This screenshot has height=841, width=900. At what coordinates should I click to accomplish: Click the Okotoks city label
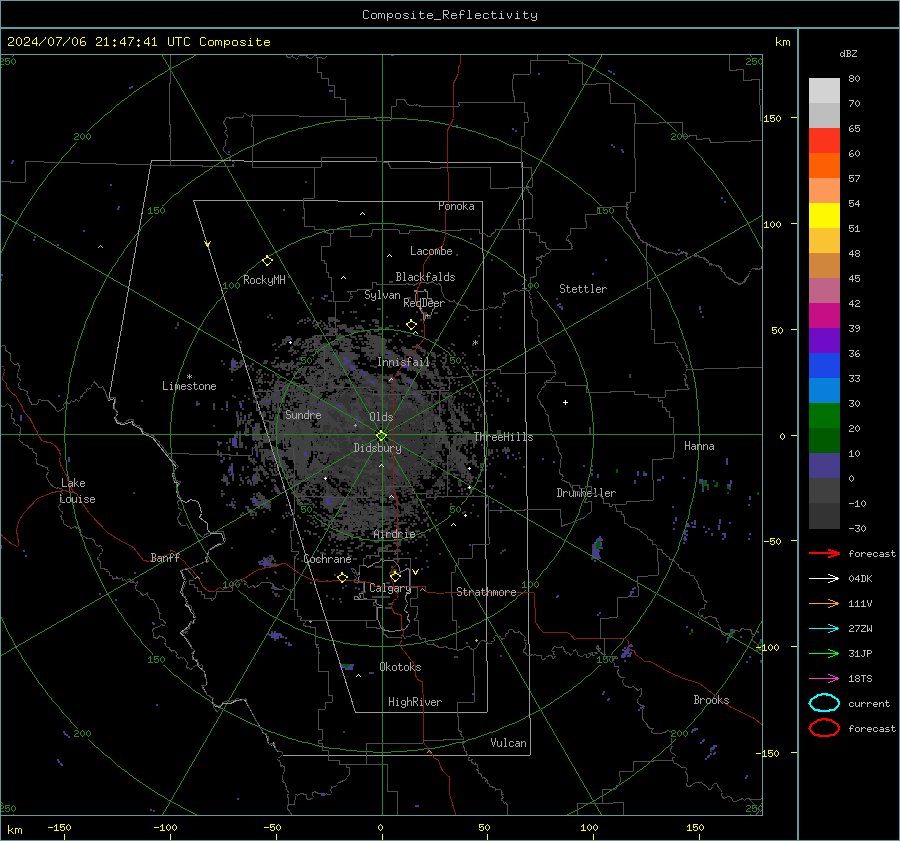tap(400, 667)
